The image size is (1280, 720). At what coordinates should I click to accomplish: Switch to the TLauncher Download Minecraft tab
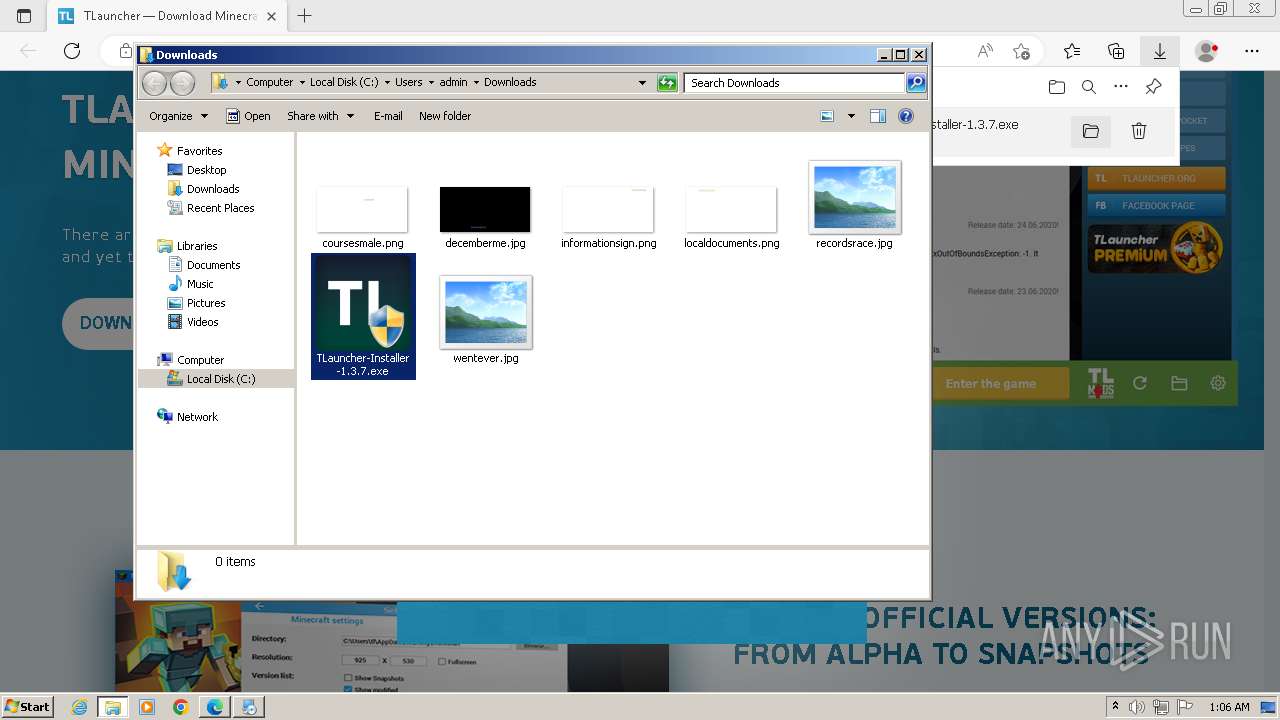[x=167, y=16]
